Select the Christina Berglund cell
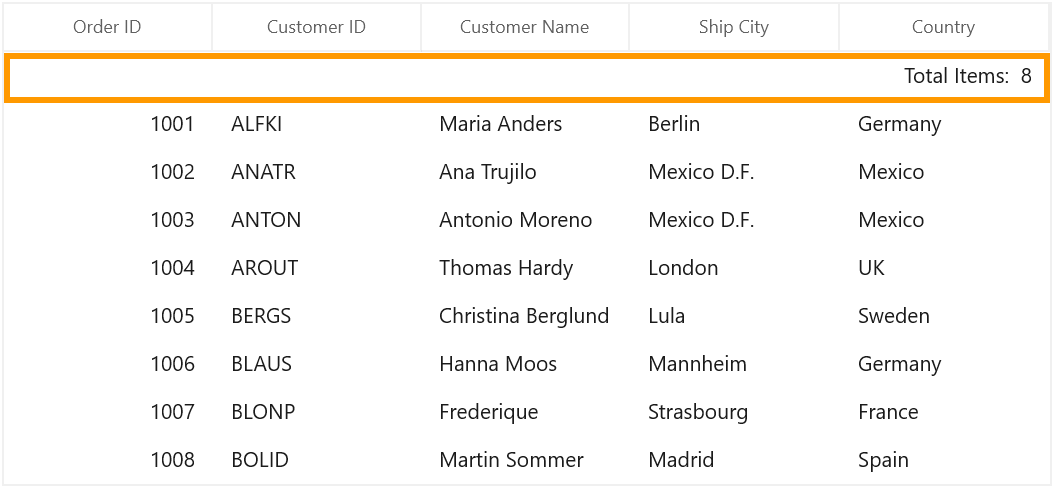This screenshot has height=488, width=1054. click(x=525, y=316)
